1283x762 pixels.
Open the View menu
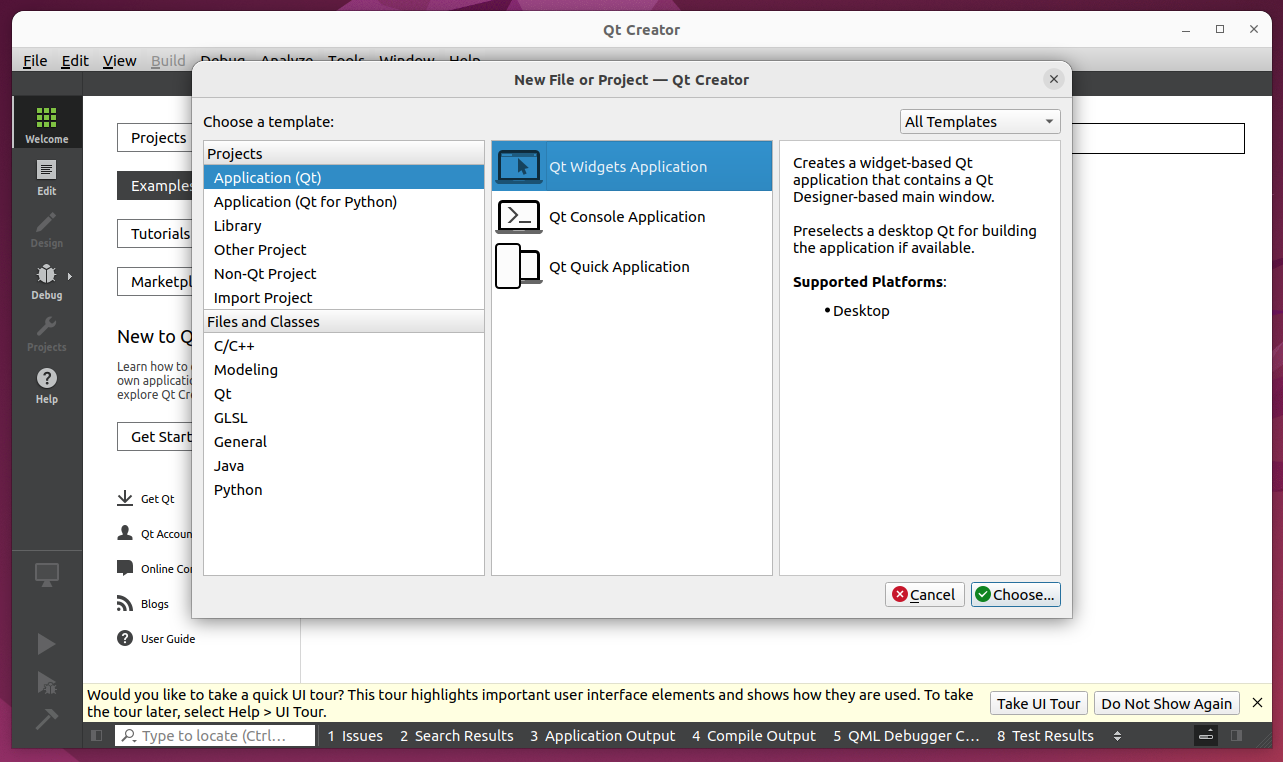119,61
